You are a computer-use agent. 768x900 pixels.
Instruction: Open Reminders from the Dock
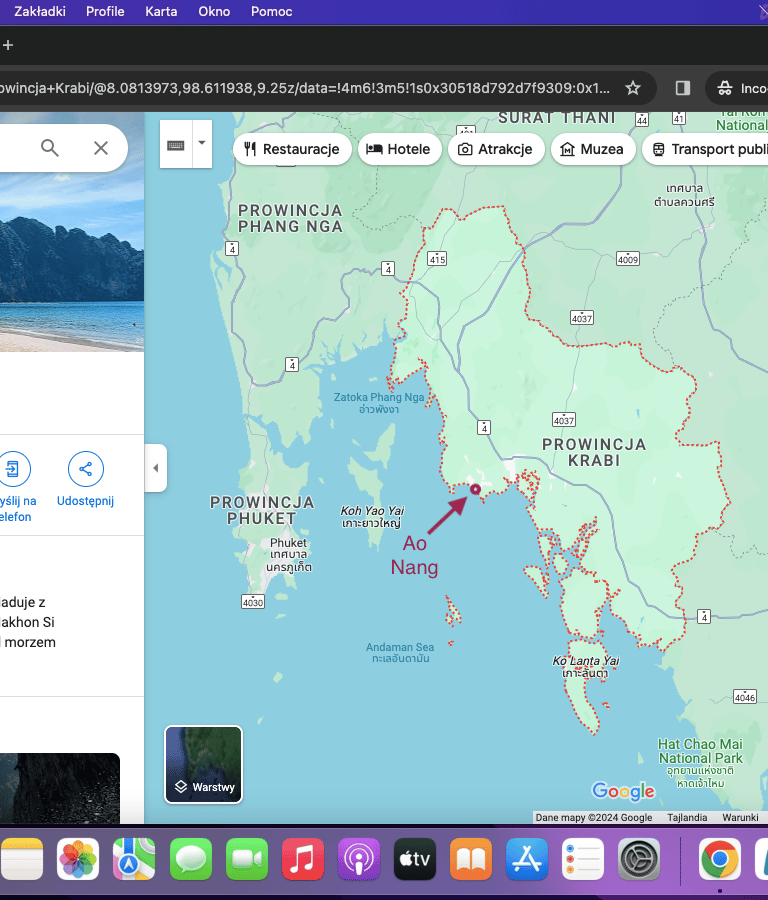583,859
